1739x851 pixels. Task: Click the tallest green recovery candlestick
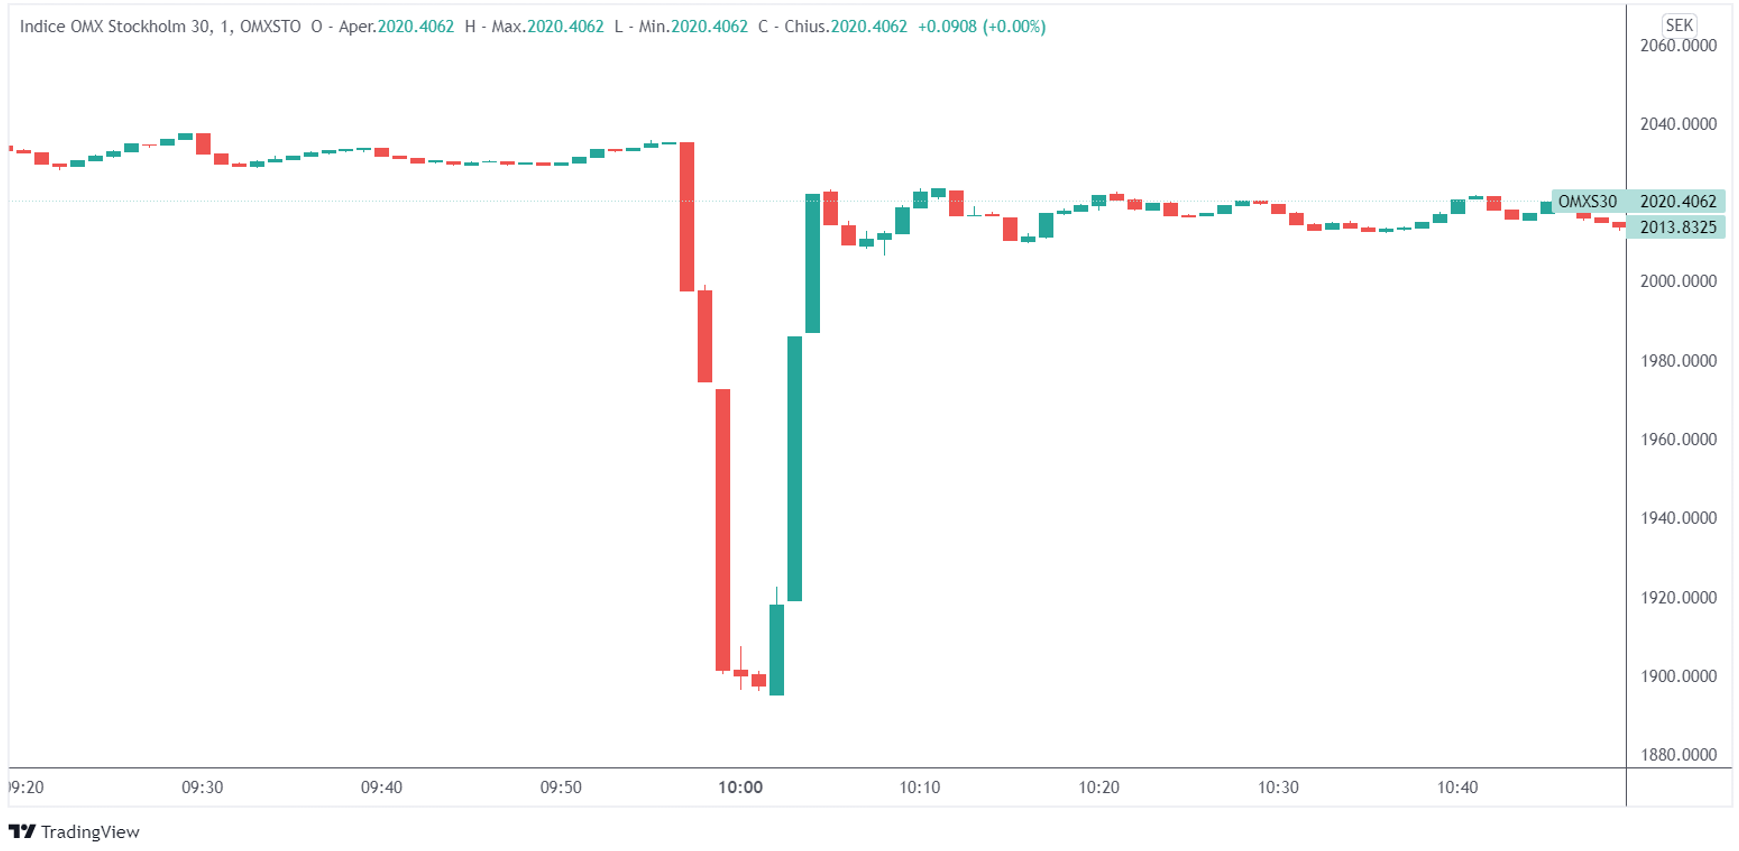pos(795,468)
